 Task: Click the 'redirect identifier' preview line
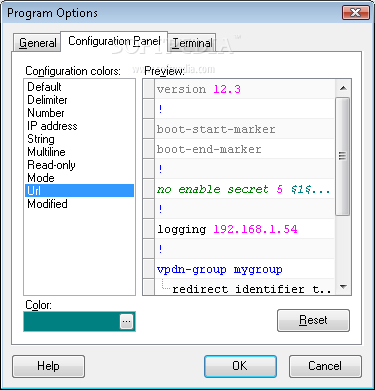pyautogui.click(x=244, y=287)
